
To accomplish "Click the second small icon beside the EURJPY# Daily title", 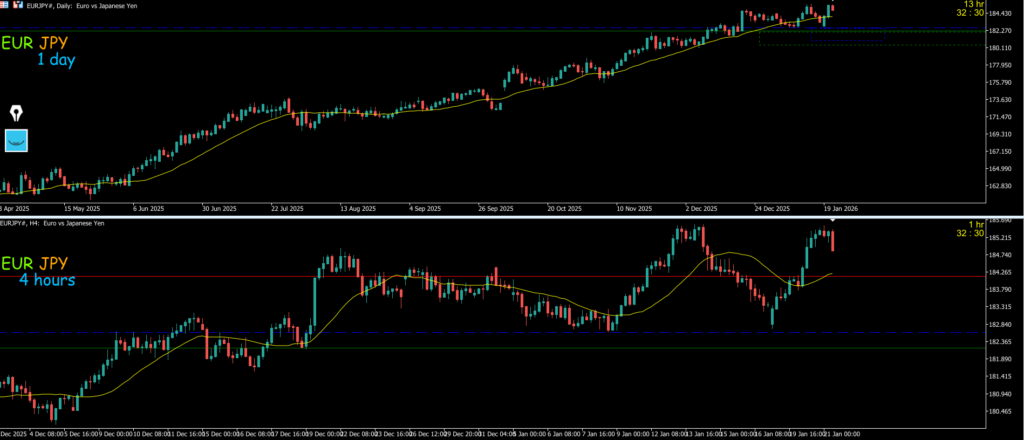I will click(x=18, y=5).
